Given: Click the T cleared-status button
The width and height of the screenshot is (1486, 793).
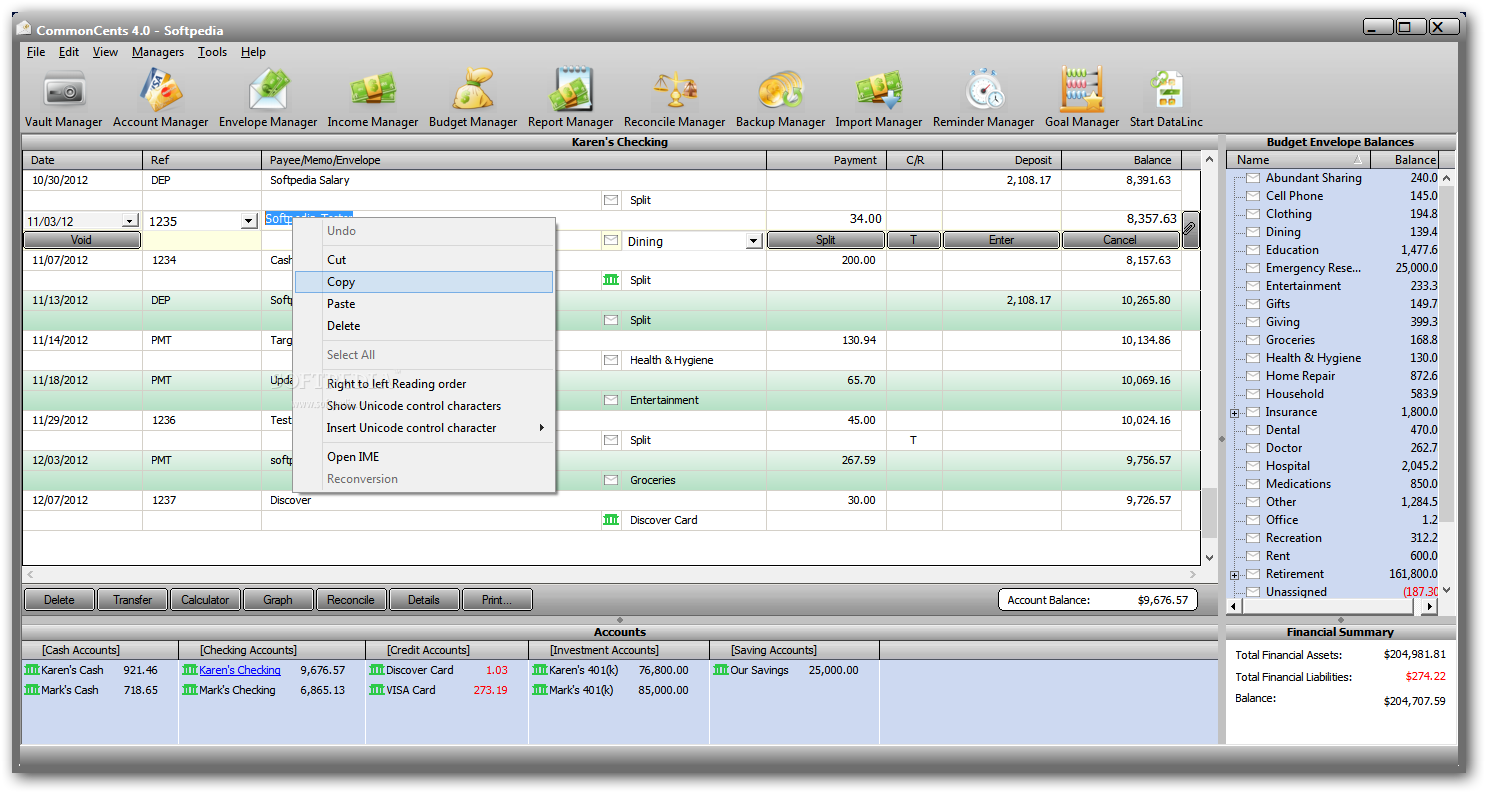Looking at the screenshot, I should point(914,240).
